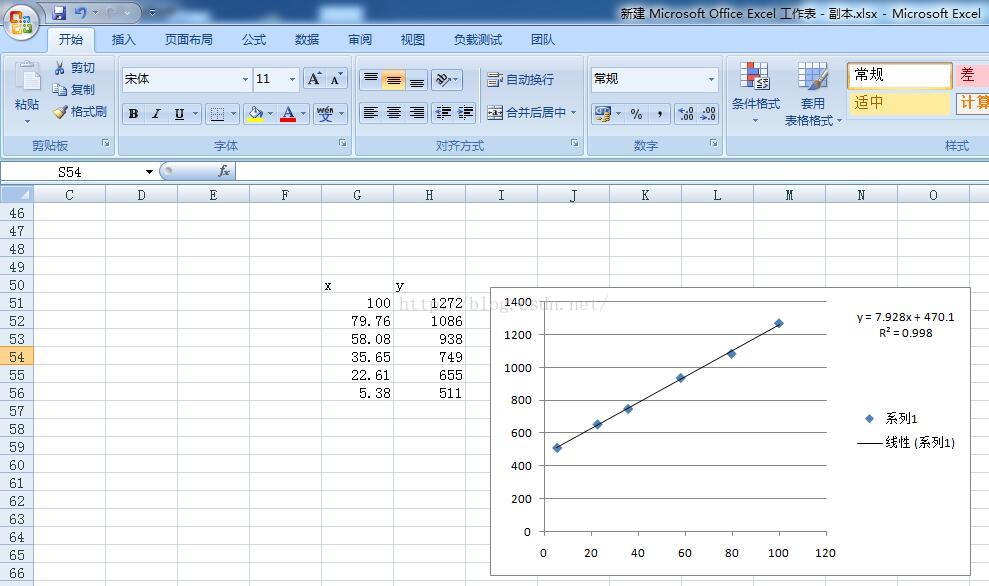Increase font size with the big A icon
The height and width of the screenshot is (586, 989).
[314, 79]
